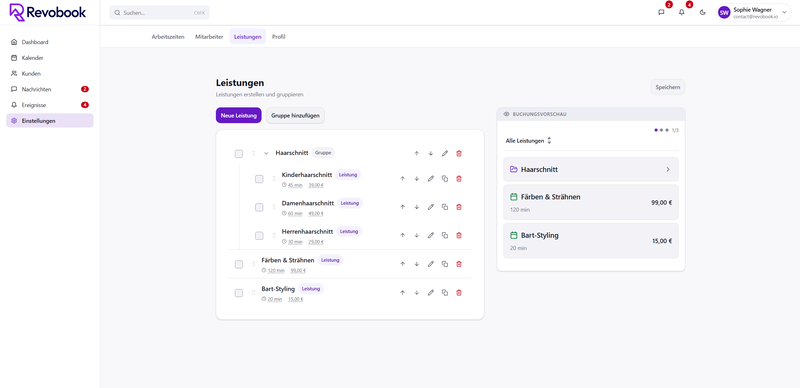800x388 pixels.
Task: Edit Damenhaarschnitt service
Action: [431, 207]
